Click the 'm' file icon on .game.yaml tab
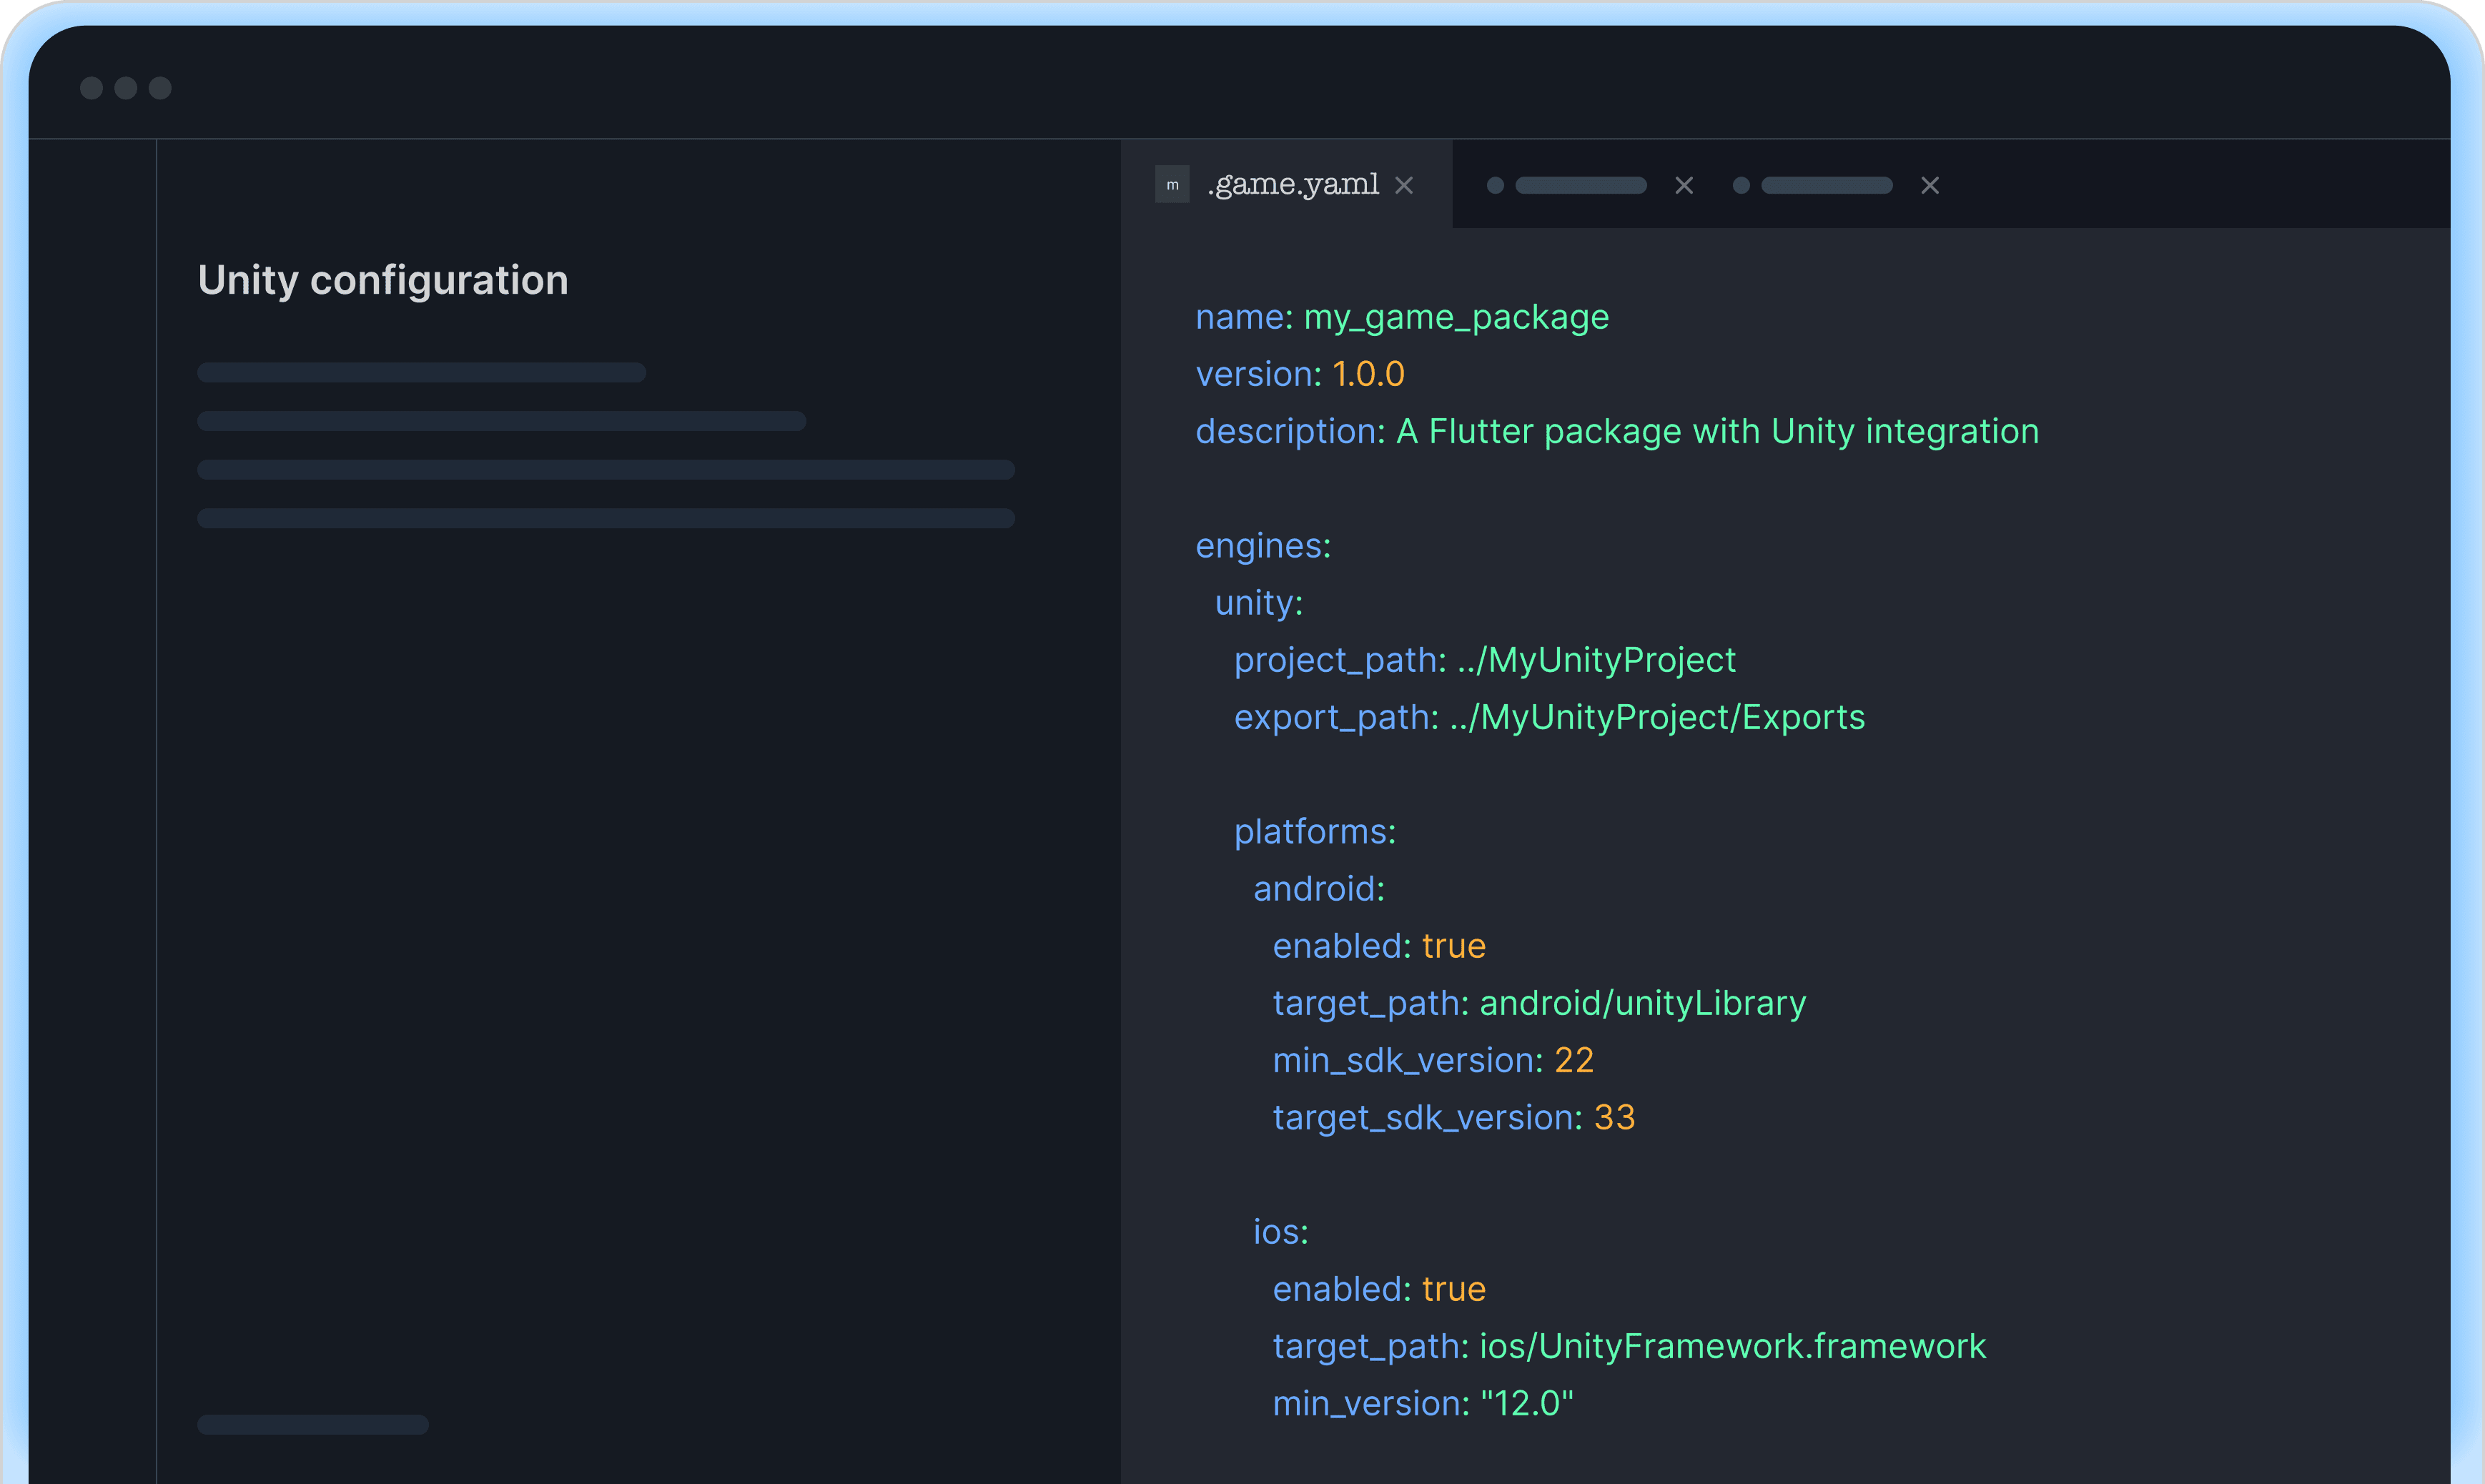This screenshot has height=1484, width=2485. tap(1172, 185)
